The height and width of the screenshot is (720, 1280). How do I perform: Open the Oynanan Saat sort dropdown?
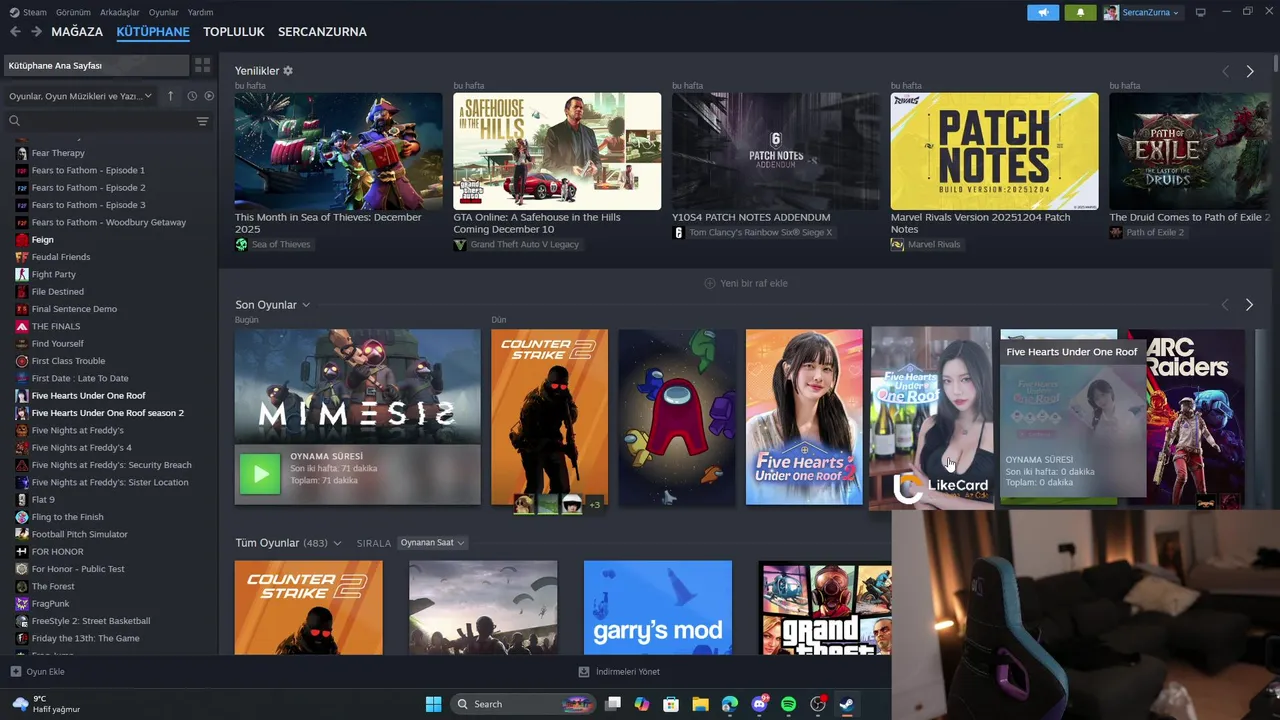coord(432,543)
